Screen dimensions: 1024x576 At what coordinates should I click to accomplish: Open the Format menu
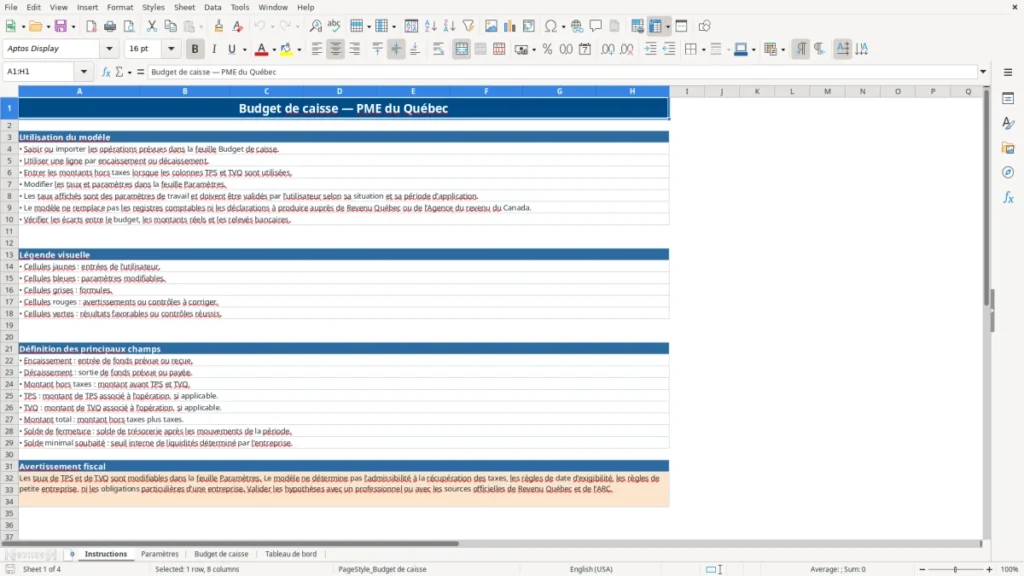coord(120,7)
